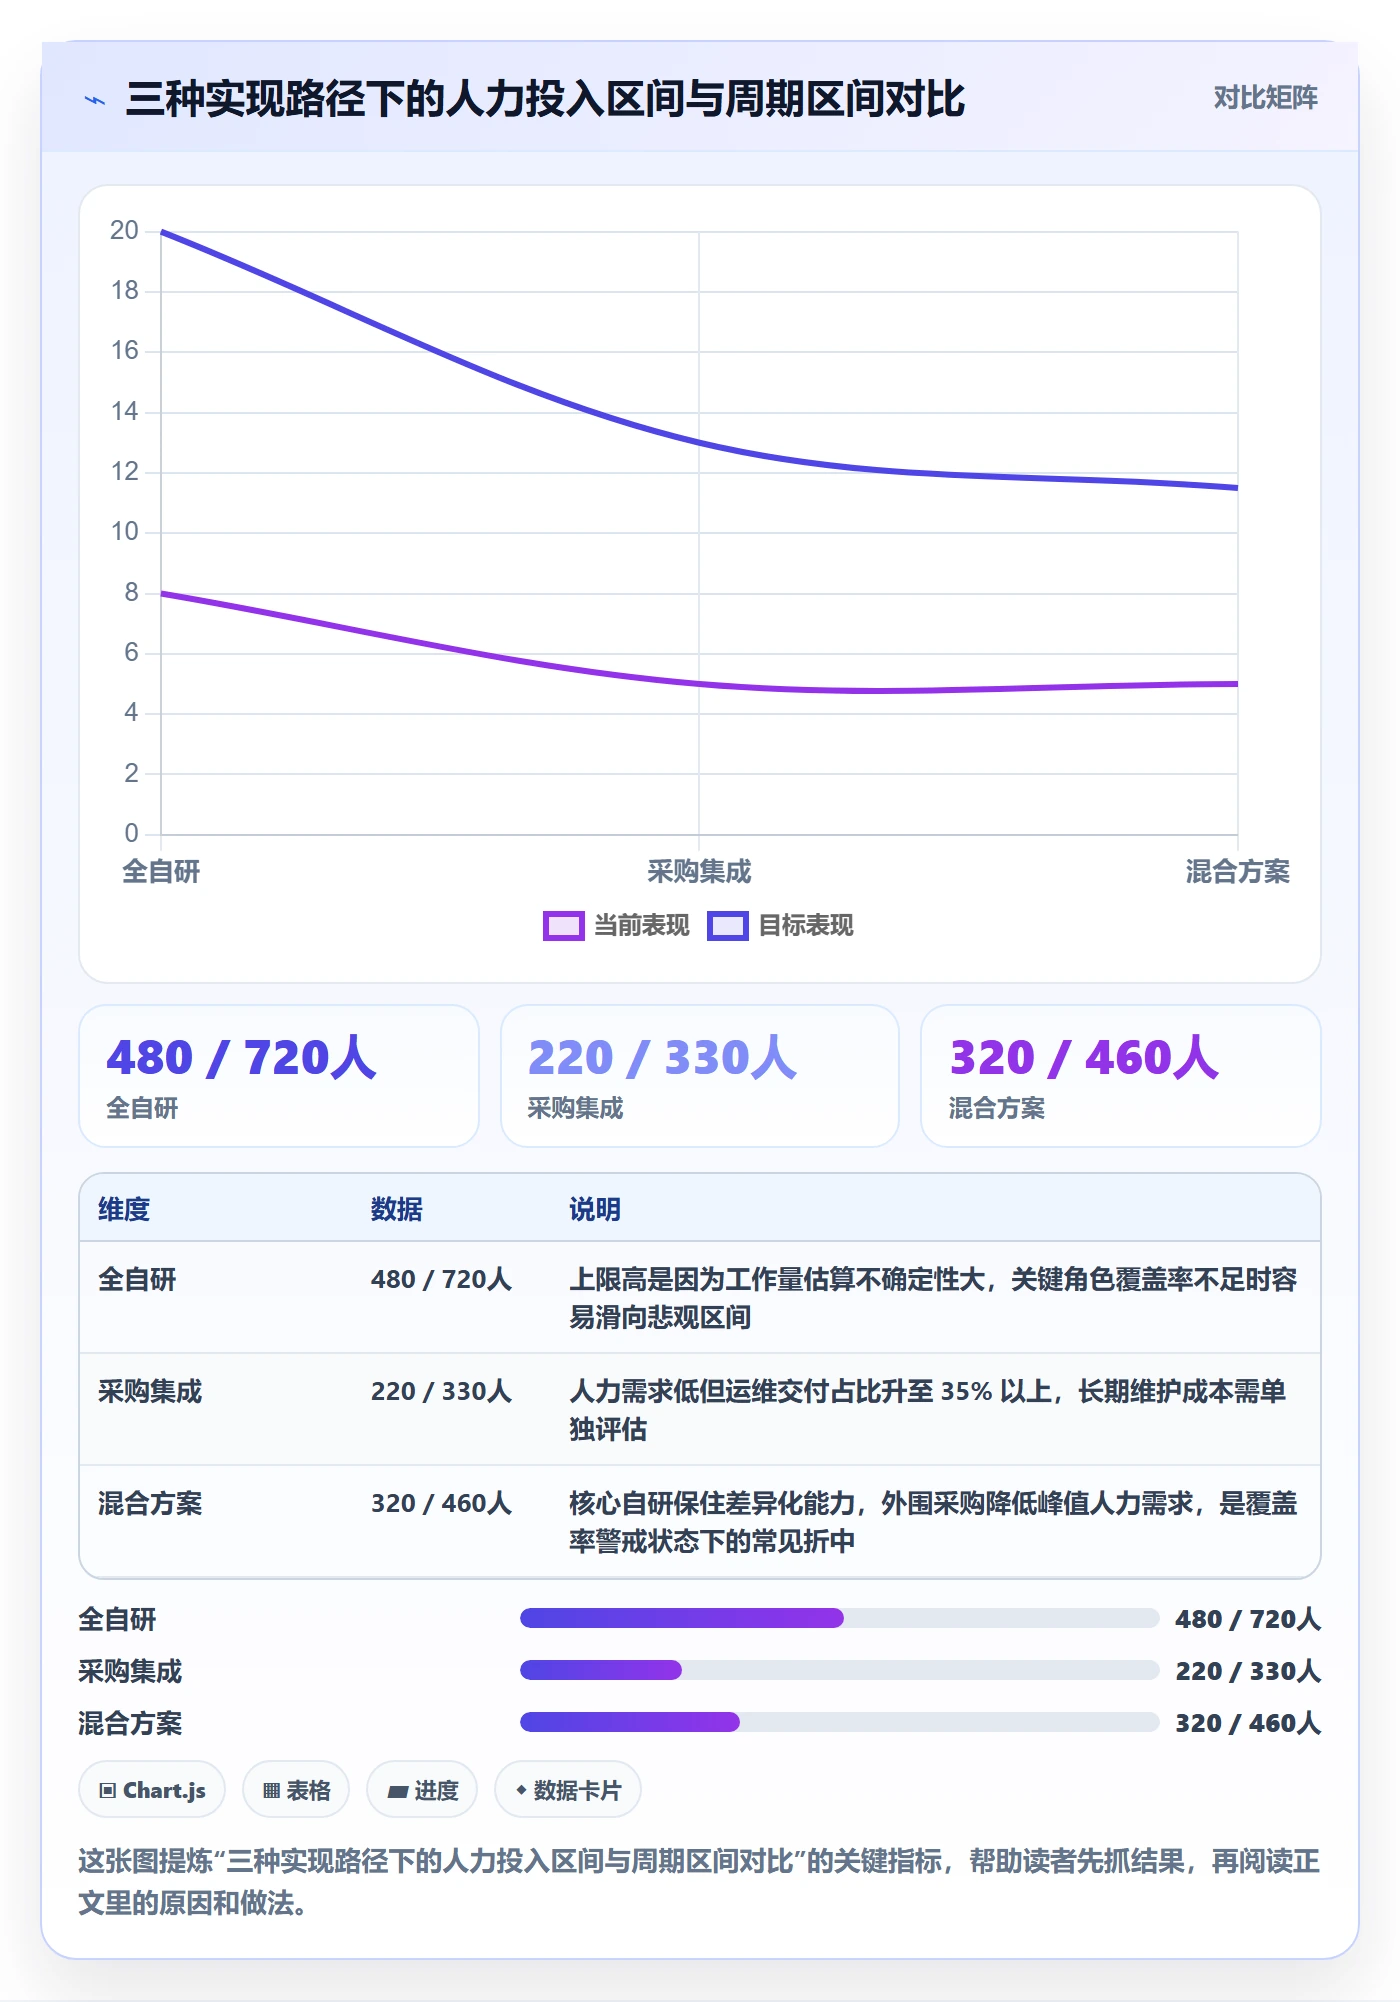Screen dimensions: 1400x2002
Task: Toggle the 目标表现 legend swatch
Action: point(727,926)
